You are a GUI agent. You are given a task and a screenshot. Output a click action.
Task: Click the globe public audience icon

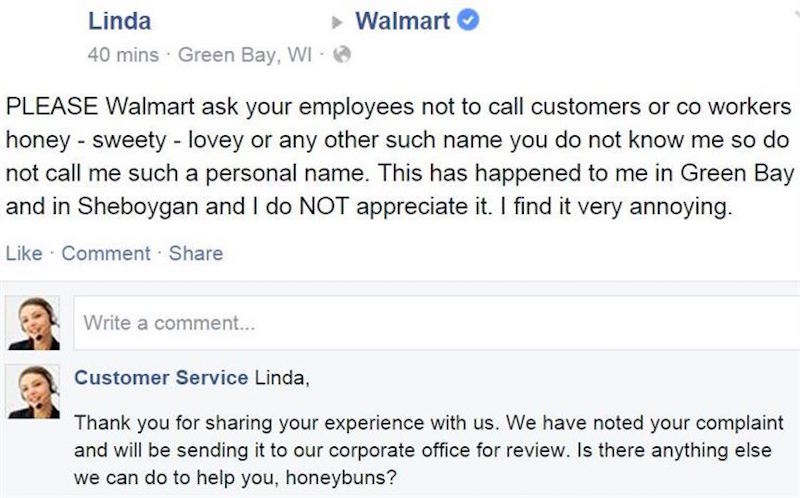tap(342, 54)
